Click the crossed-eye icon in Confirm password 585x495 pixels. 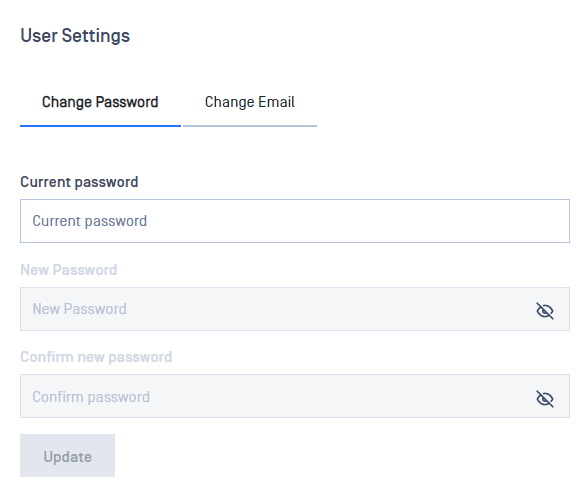coord(545,398)
